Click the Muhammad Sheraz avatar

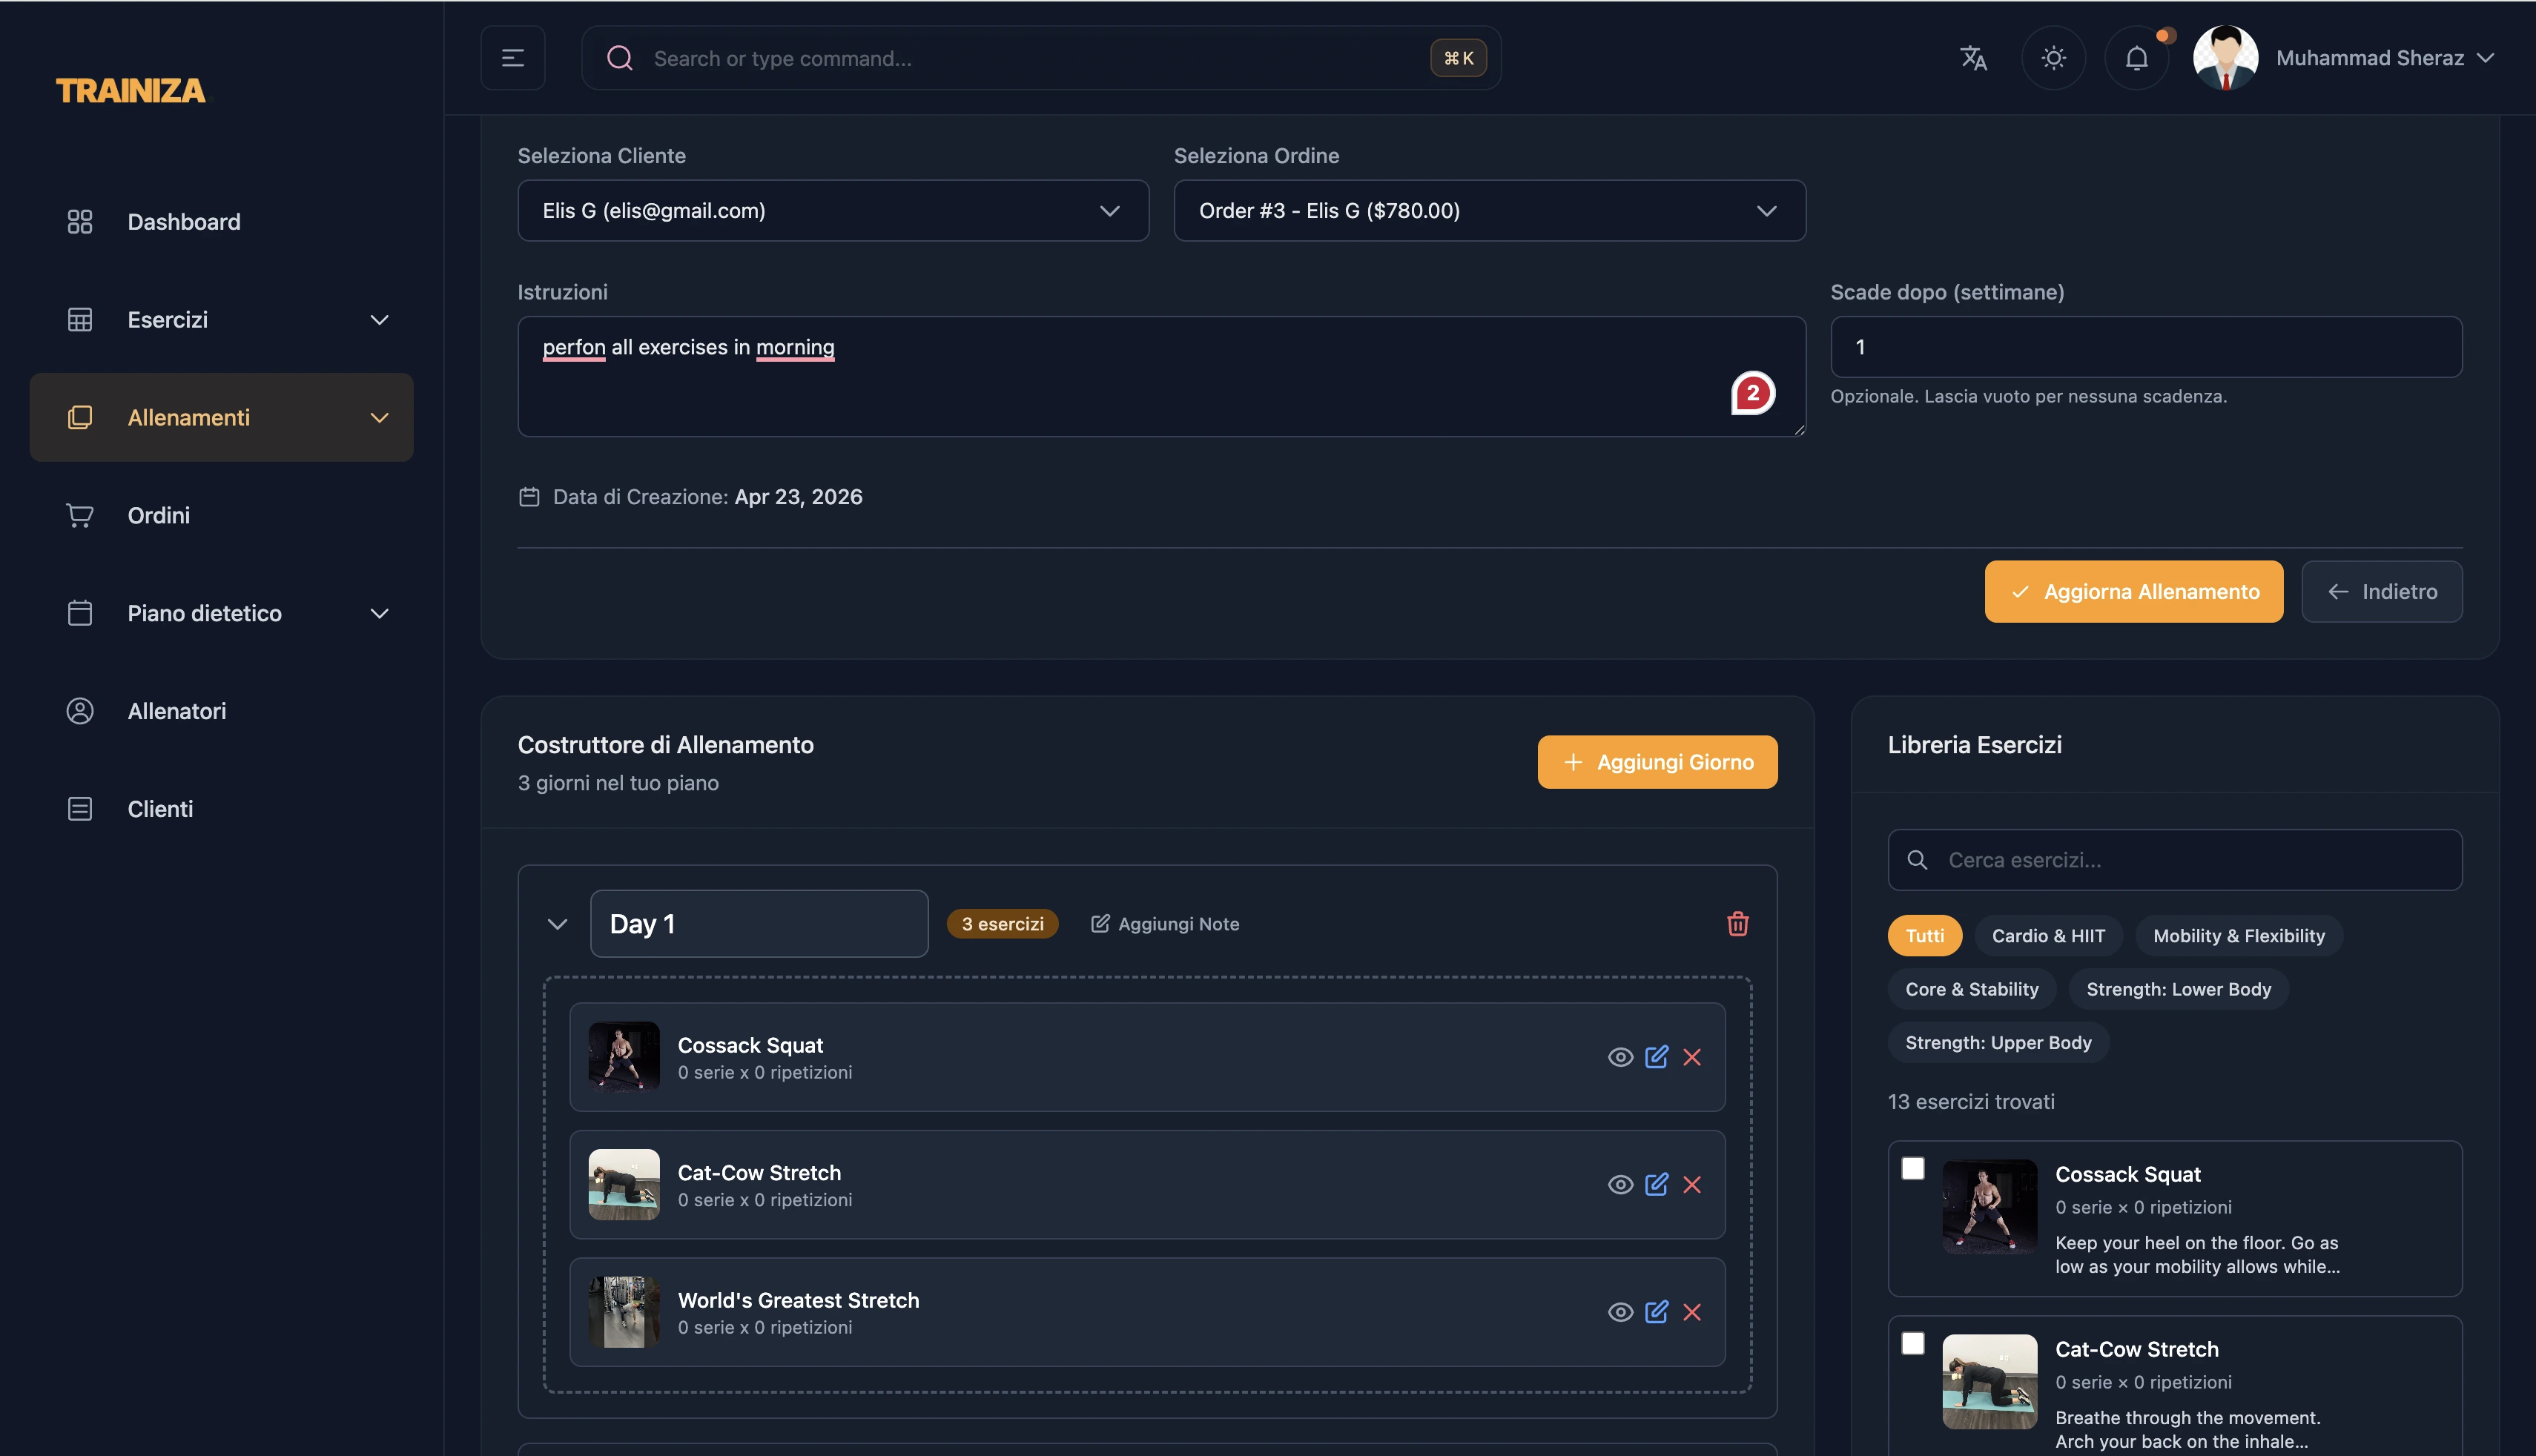tap(2225, 58)
